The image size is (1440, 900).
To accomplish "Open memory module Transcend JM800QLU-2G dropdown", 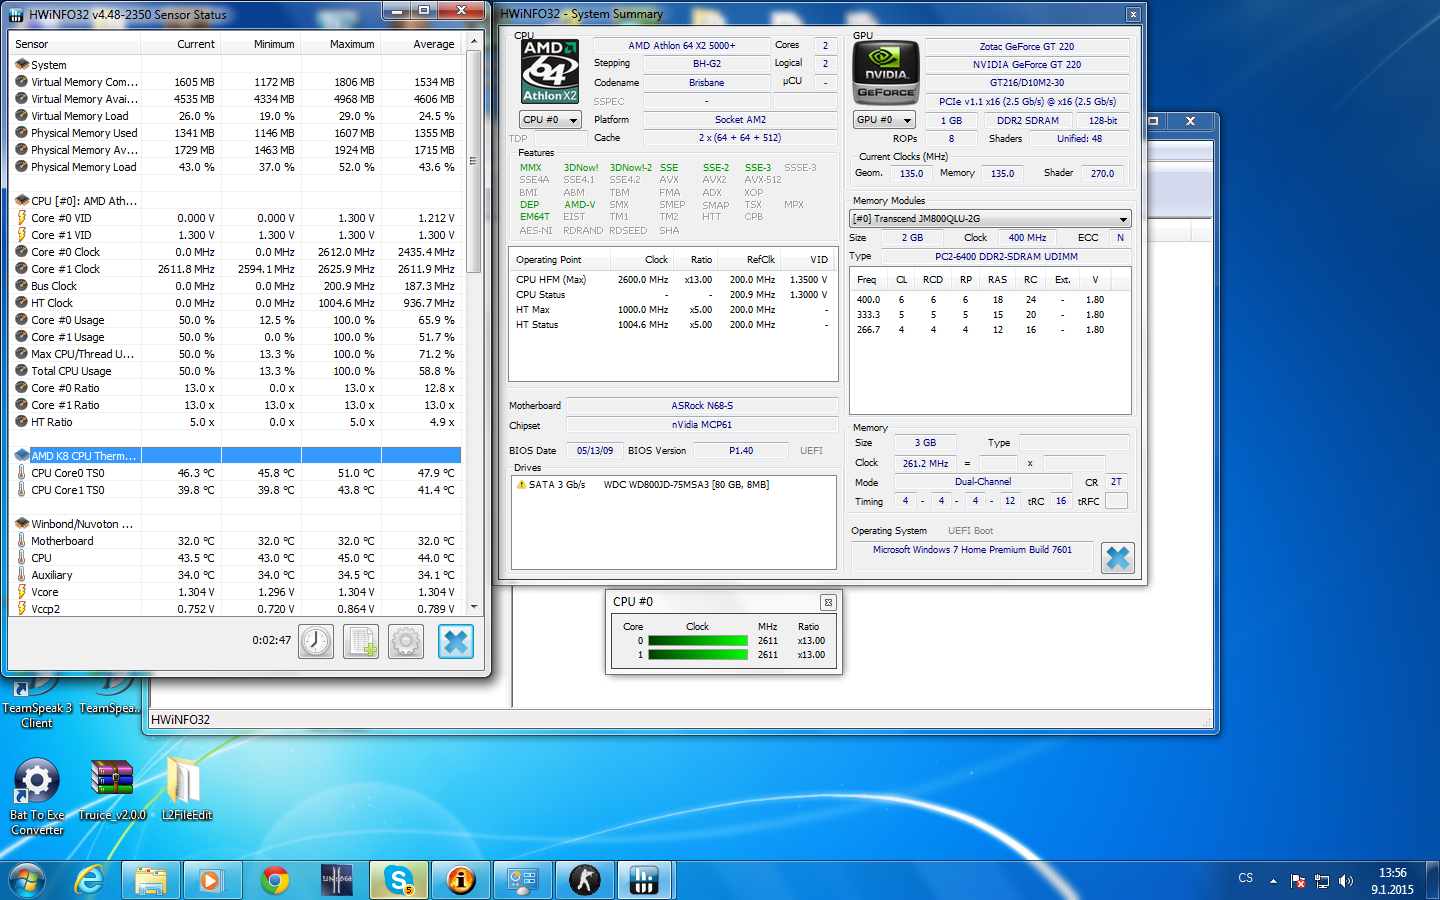I will [990, 218].
